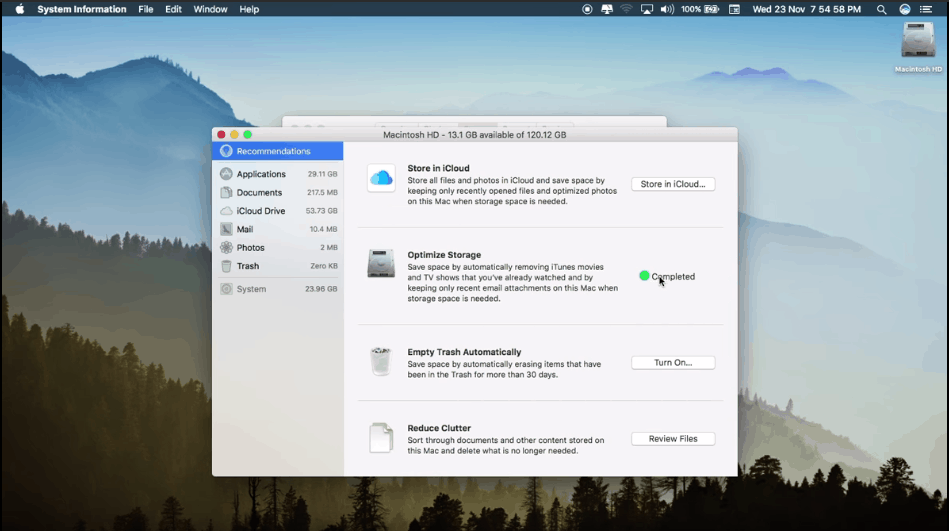Click the 23.96 GB System size

pyautogui.click(x=321, y=289)
